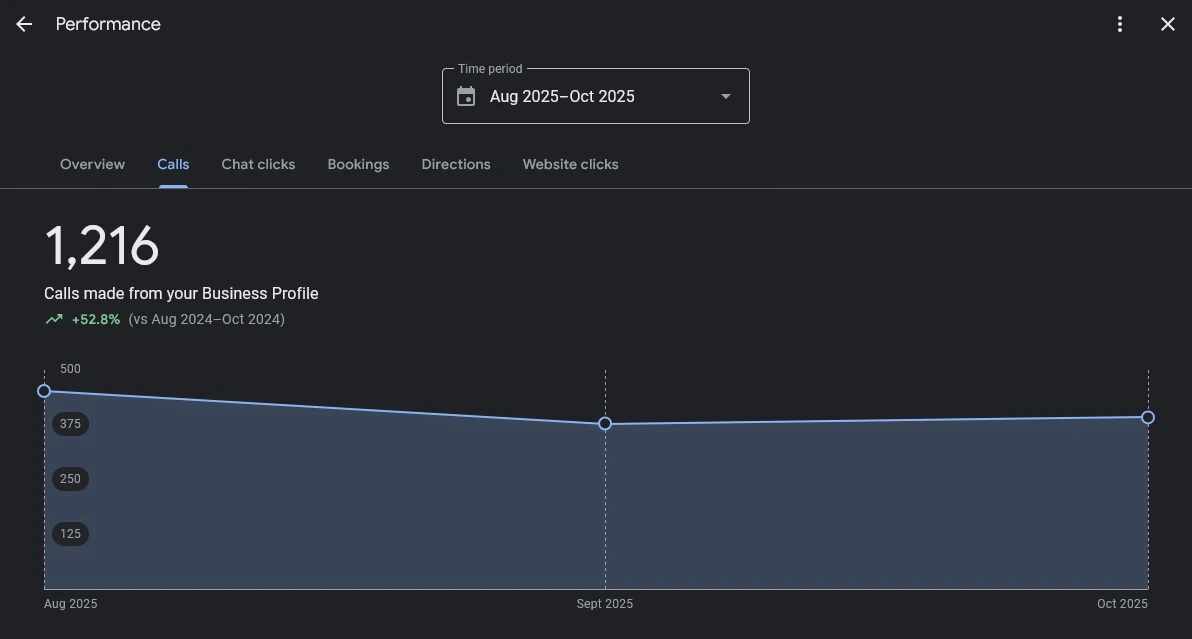Image resolution: width=1192 pixels, height=639 pixels.
Task: View the Directions tab
Action: point(456,164)
